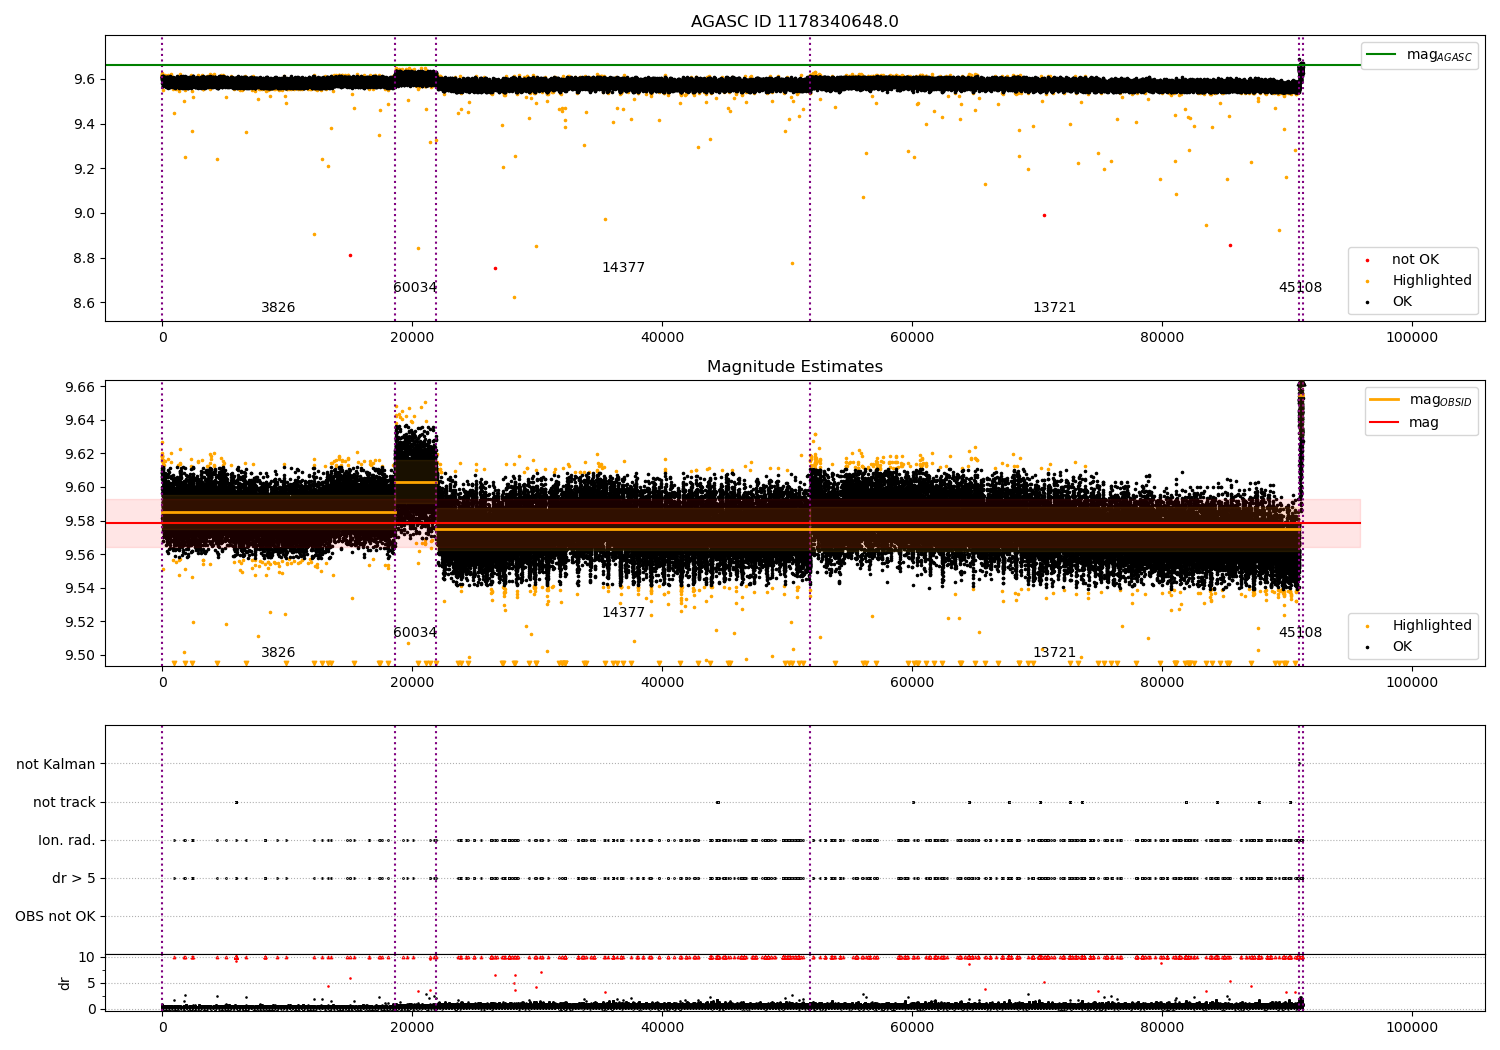Click the "Magnitude Estimates" plot title

[x=795, y=367]
